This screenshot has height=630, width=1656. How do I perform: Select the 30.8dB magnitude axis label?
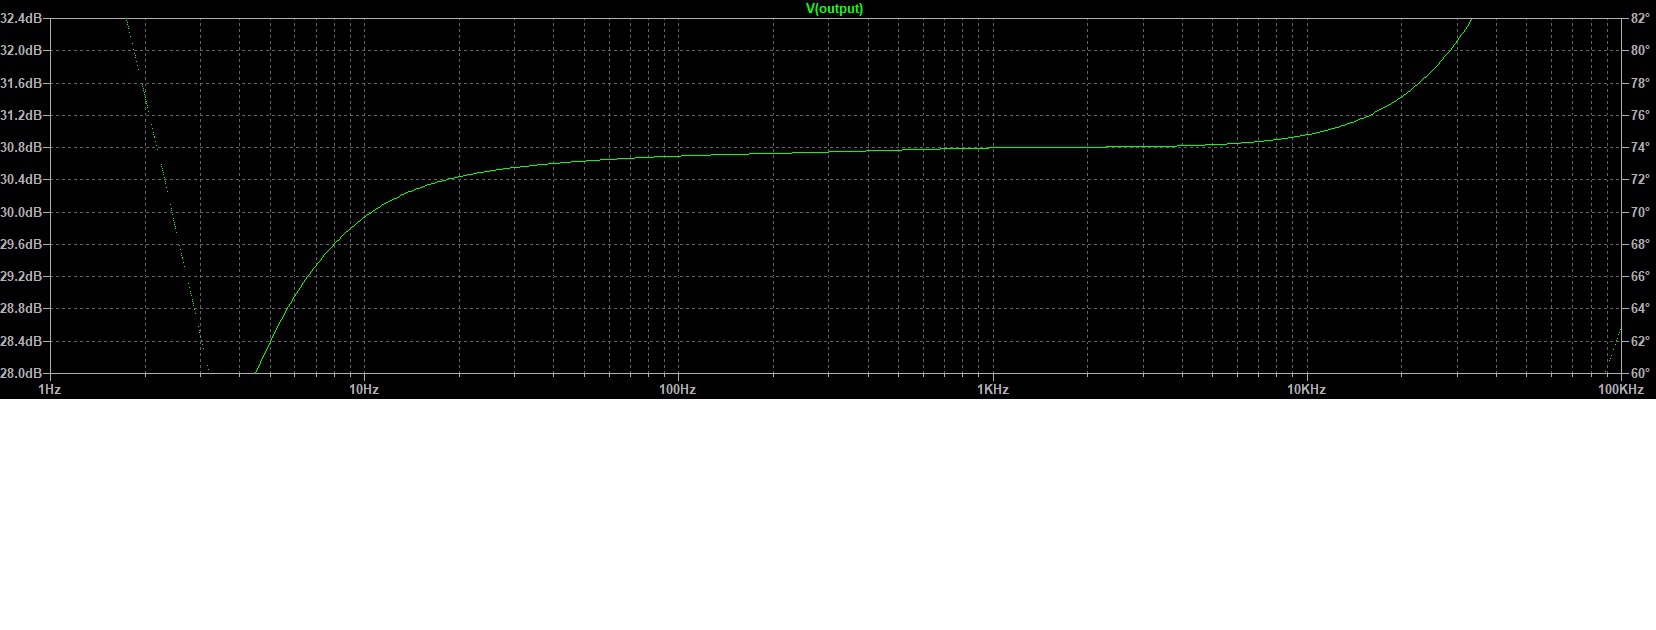[20, 147]
